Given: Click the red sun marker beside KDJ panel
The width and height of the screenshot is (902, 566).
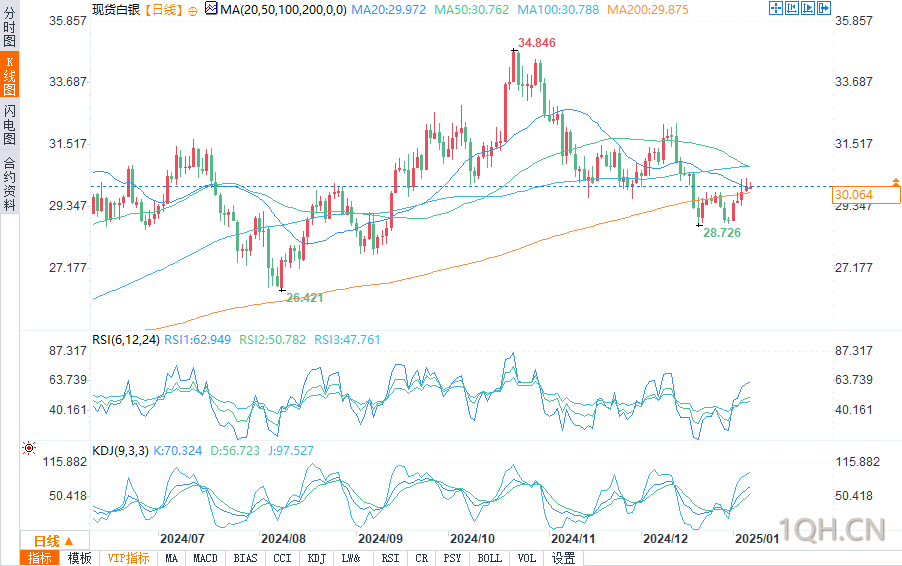Looking at the screenshot, I should [x=29, y=448].
